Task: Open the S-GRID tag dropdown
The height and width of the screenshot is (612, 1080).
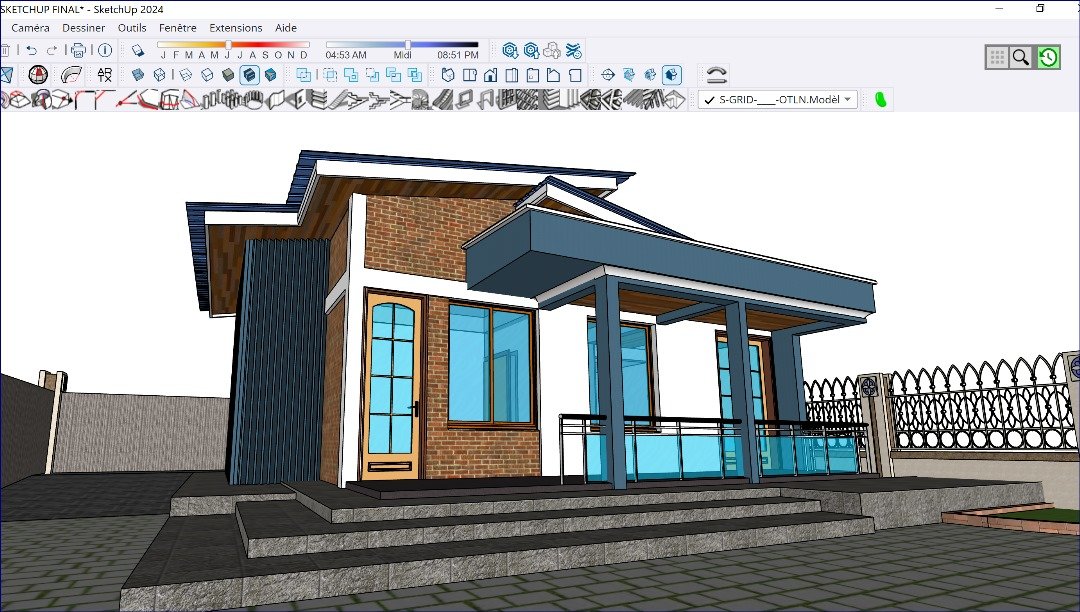Action: click(848, 99)
